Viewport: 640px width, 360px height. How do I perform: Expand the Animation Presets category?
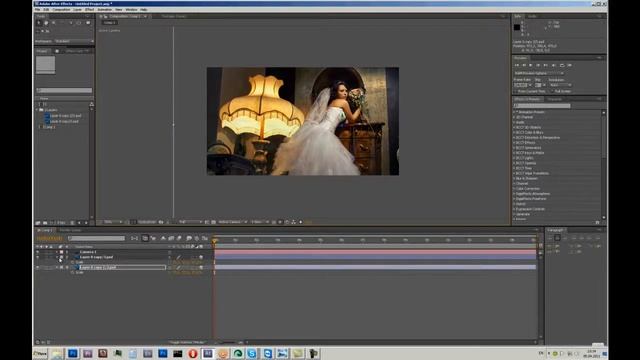tap(514, 112)
